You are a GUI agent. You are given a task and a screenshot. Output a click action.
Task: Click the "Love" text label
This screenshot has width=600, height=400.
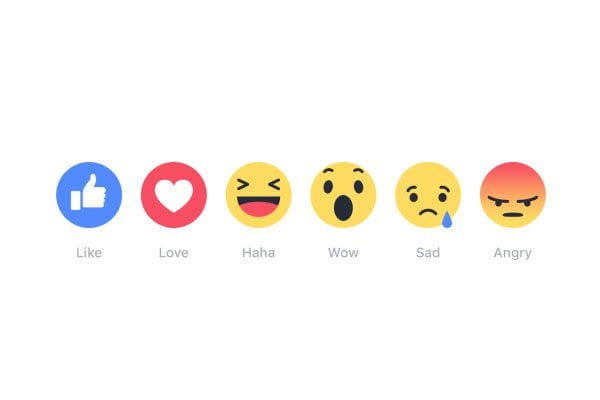(x=174, y=253)
